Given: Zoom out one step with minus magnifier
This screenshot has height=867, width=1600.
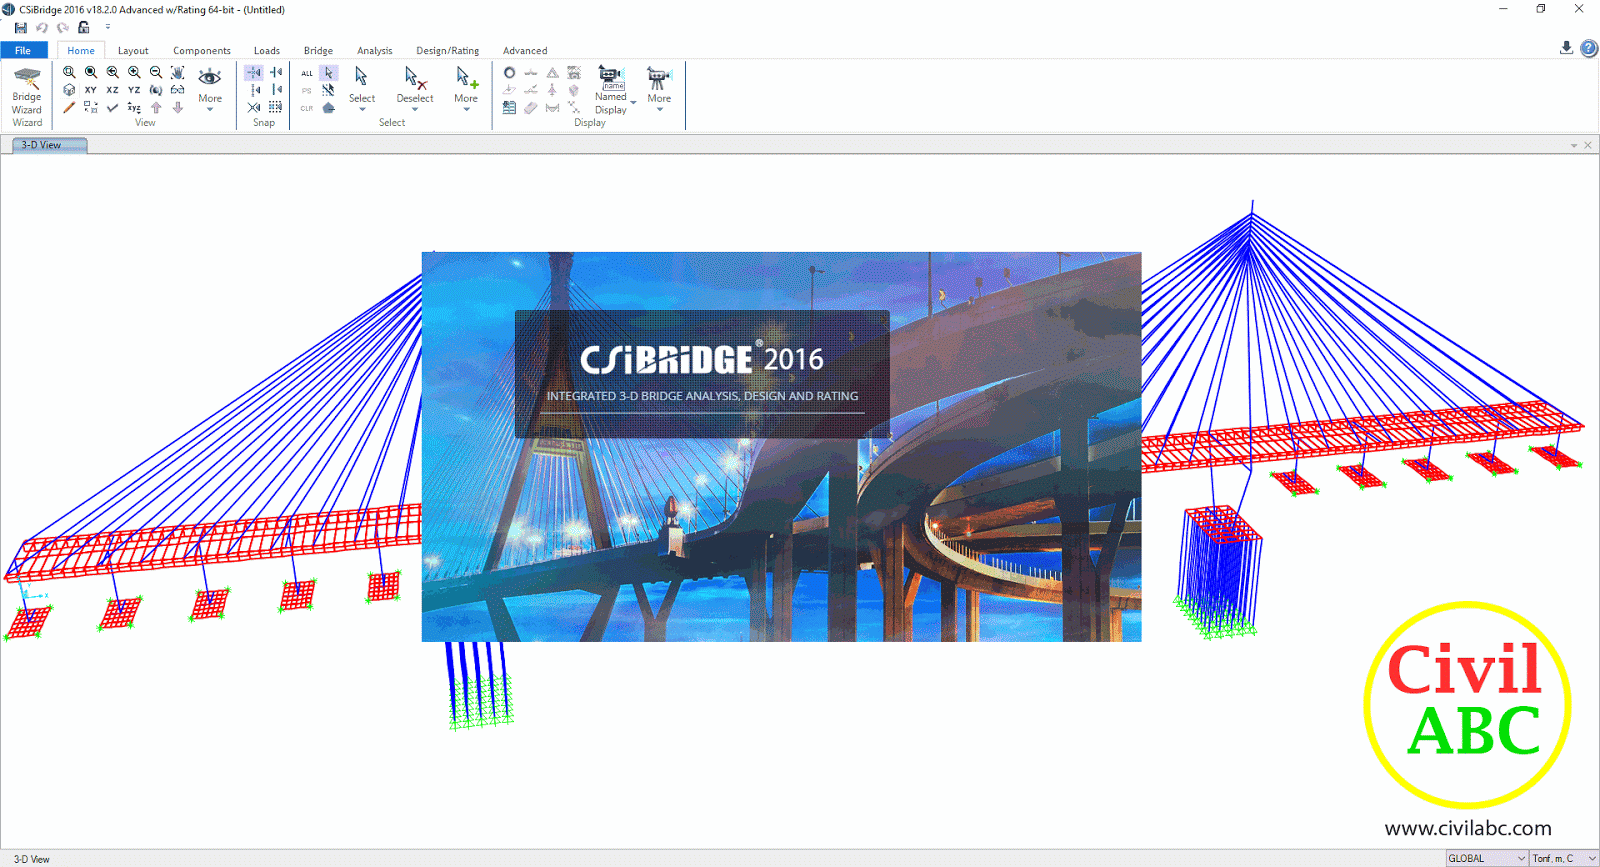Looking at the screenshot, I should coord(156,72).
